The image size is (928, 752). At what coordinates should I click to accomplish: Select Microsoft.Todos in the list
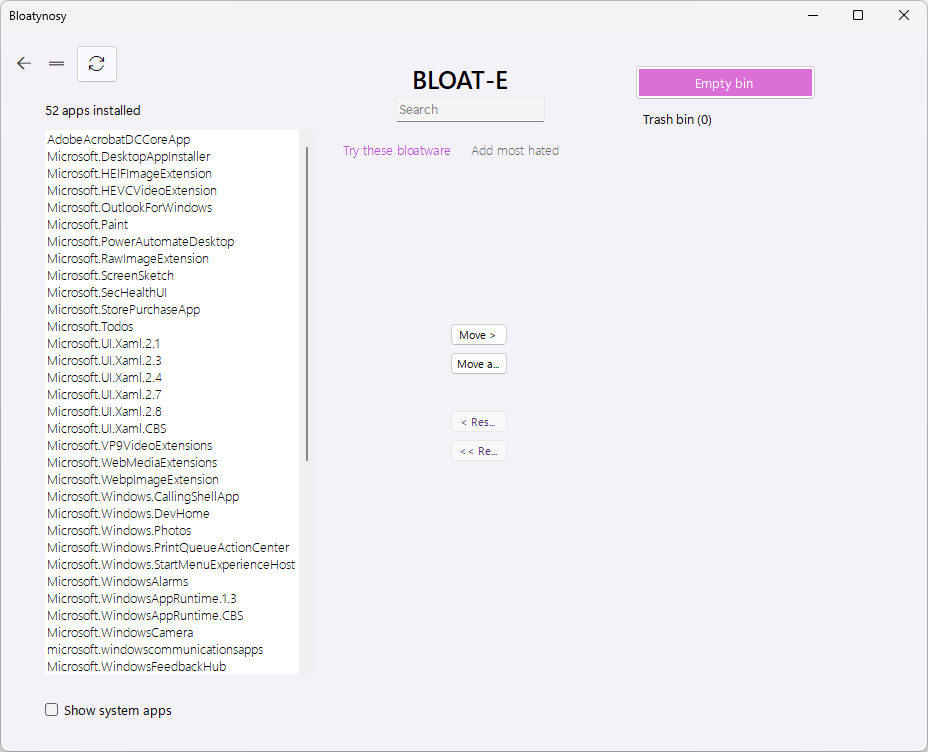(172, 327)
